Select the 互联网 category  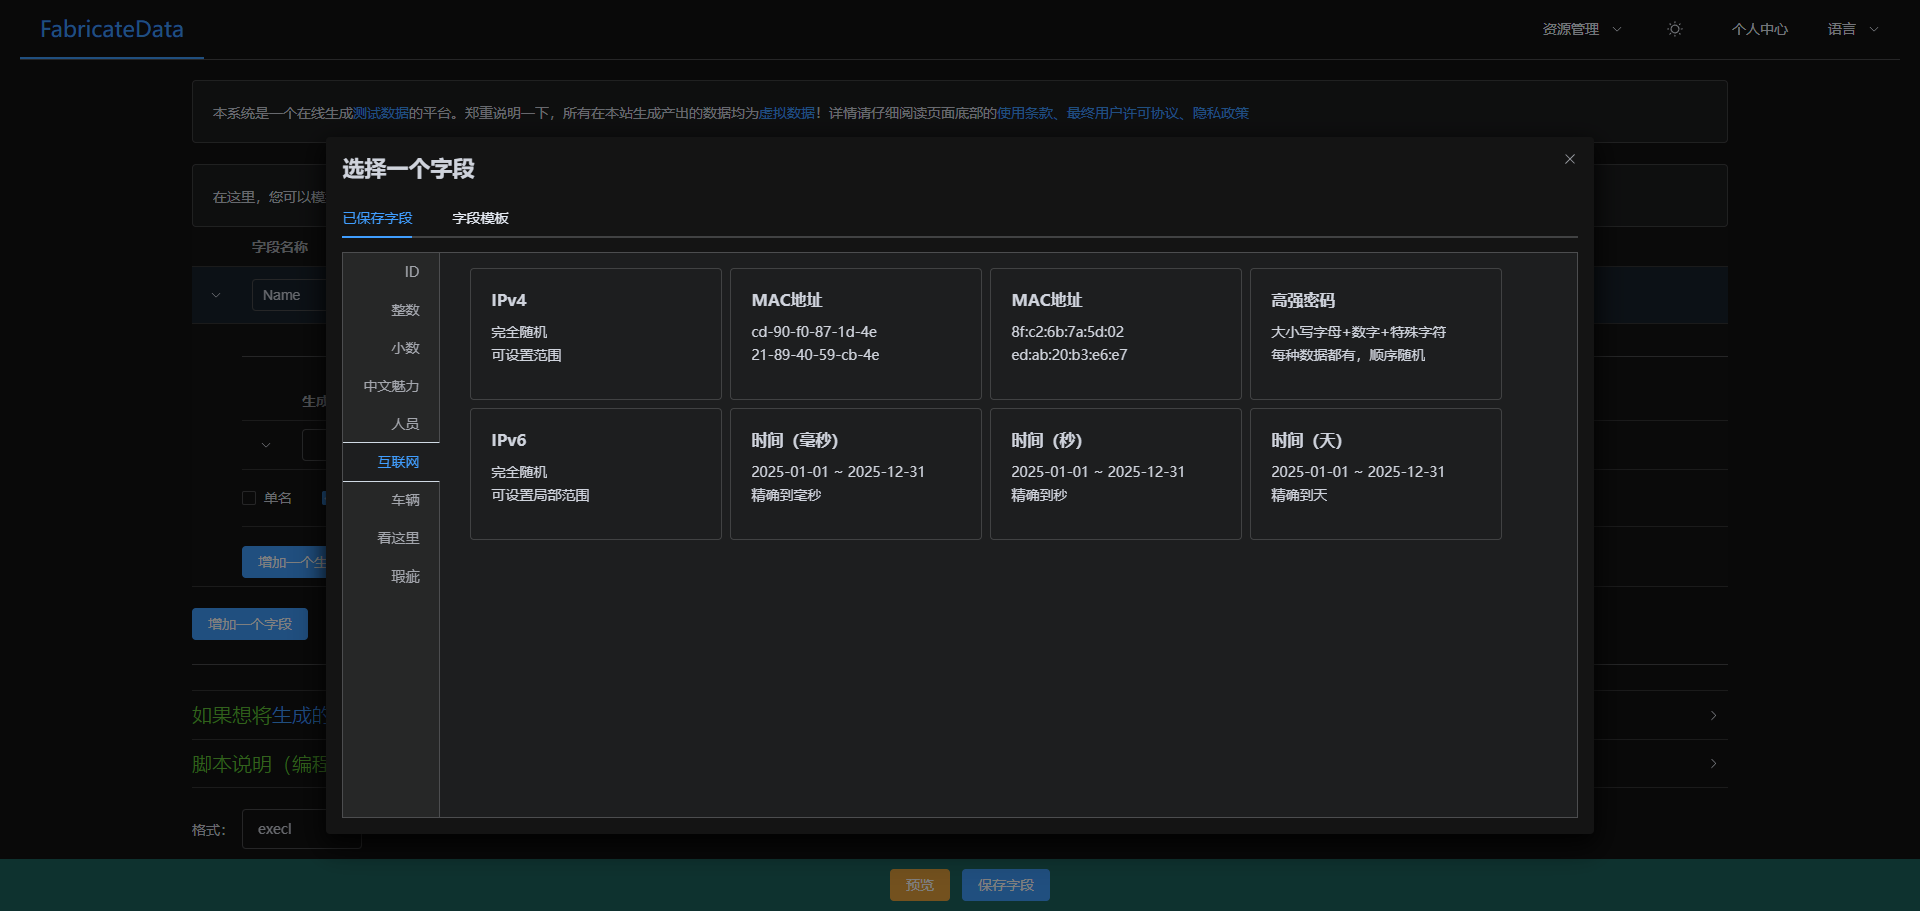click(391, 462)
